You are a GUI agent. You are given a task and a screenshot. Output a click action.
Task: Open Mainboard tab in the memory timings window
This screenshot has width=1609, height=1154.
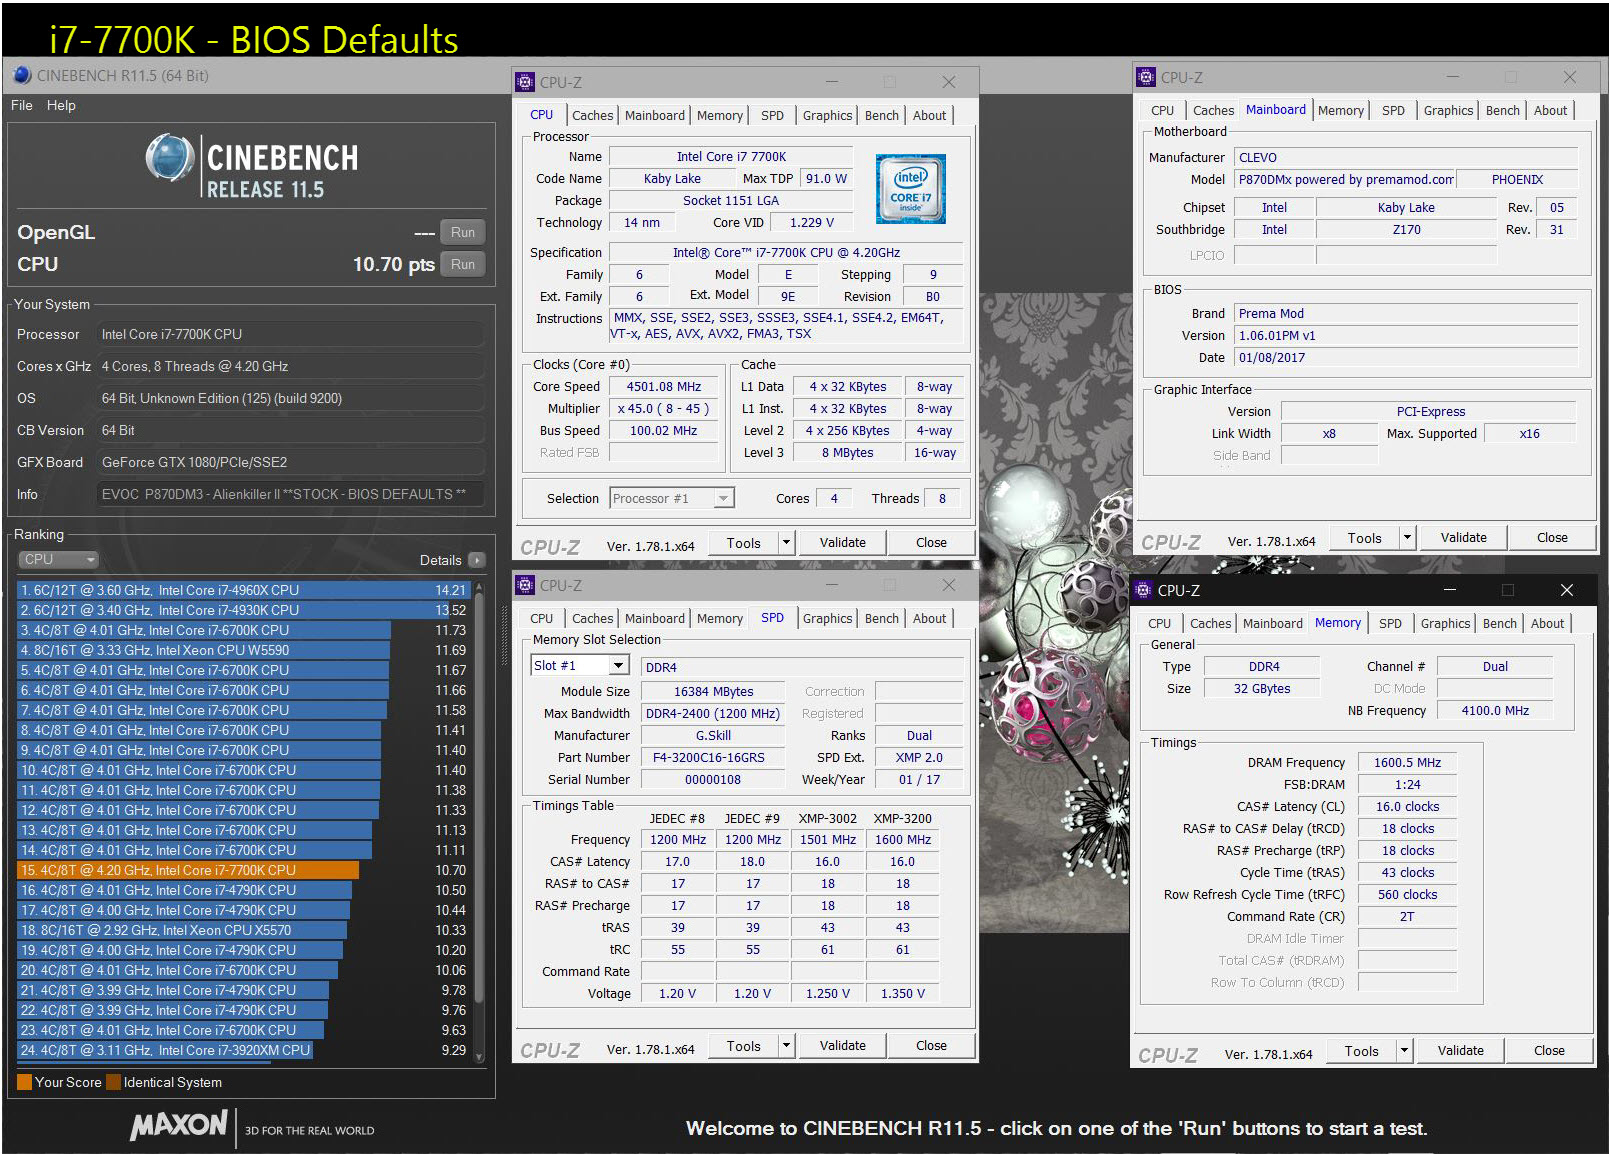click(x=1272, y=623)
